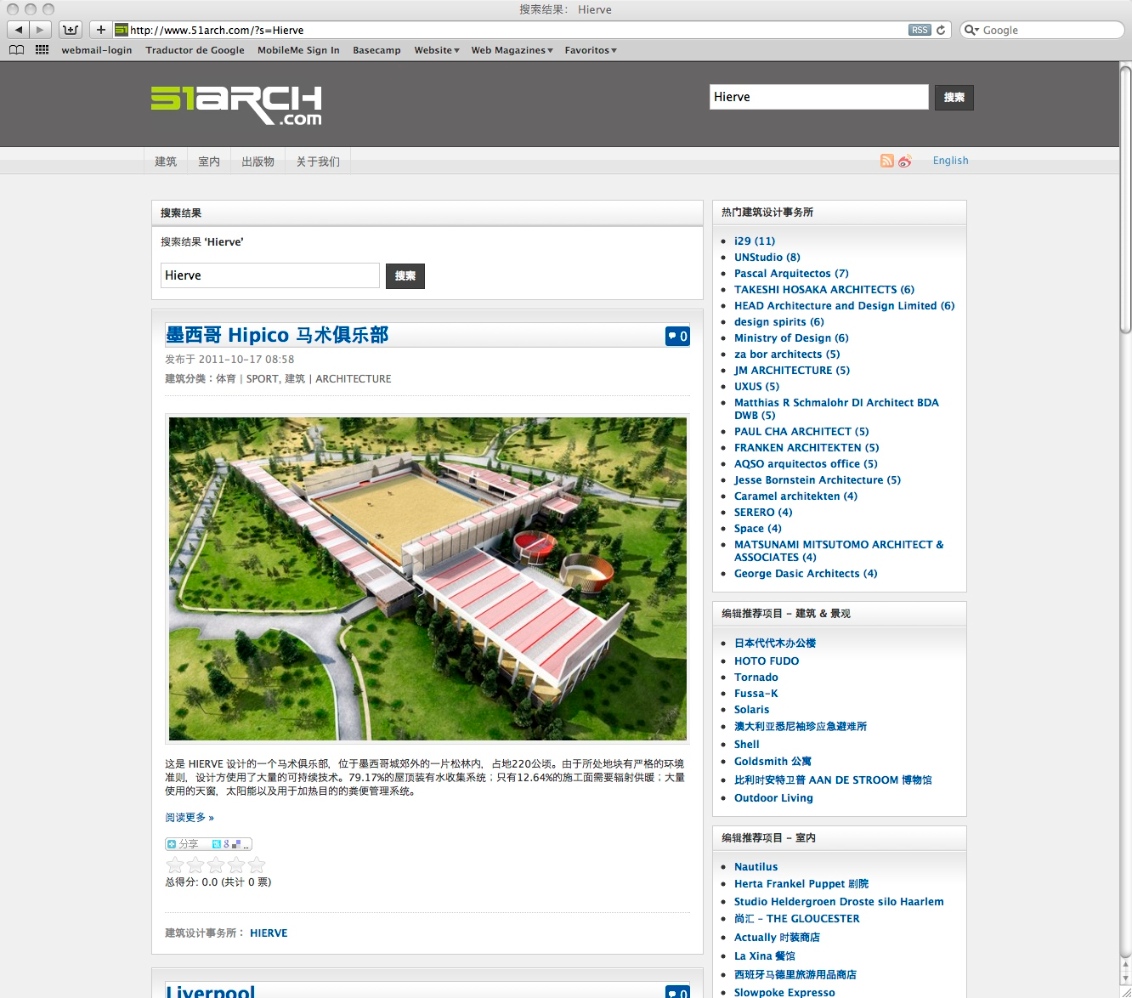The height and width of the screenshot is (998, 1132).
Task: Open Basecamp bookmark
Action: pyautogui.click(x=376, y=50)
